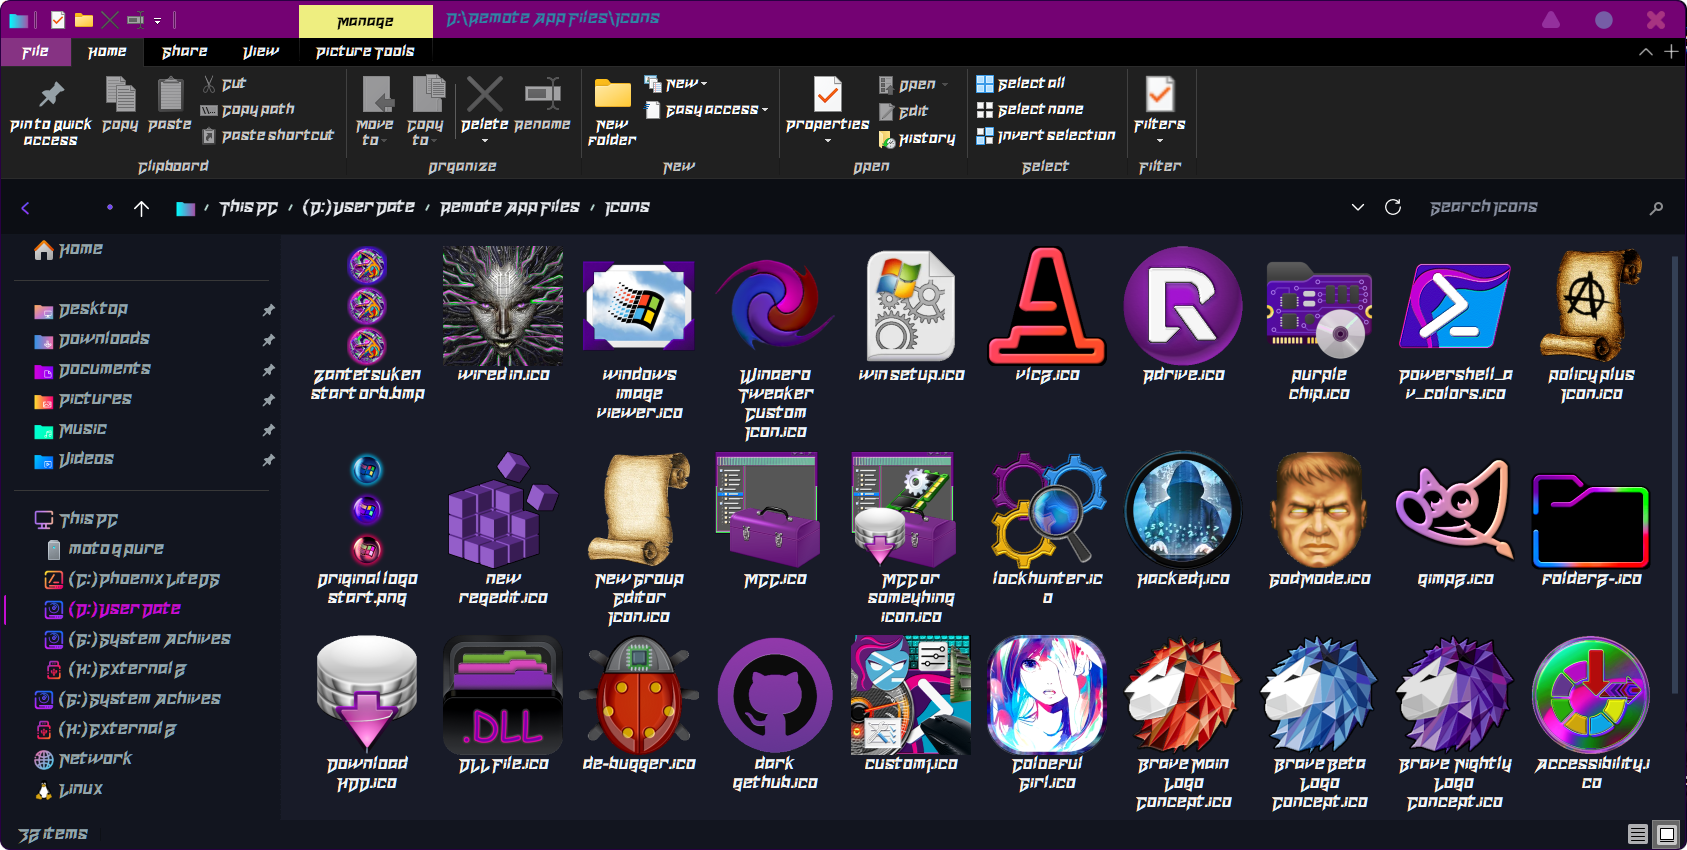Switch to the large icons view using the status bar button
1687x850 pixels.
click(1666, 834)
